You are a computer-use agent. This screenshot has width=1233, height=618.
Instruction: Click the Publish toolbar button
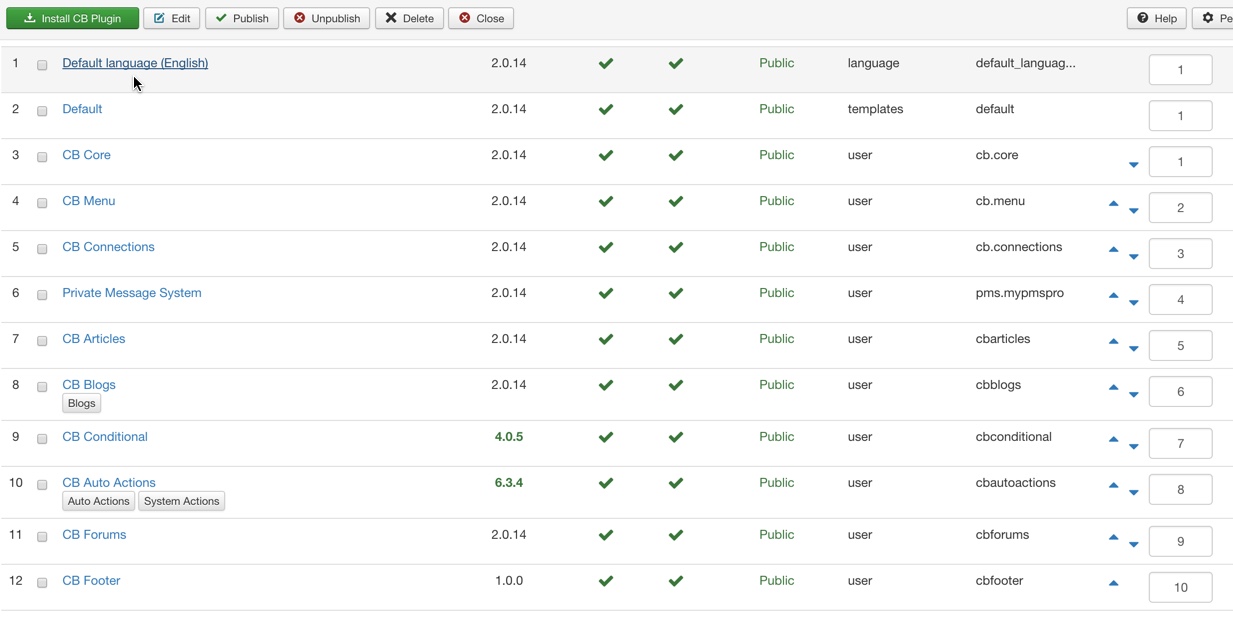pyautogui.click(x=242, y=18)
